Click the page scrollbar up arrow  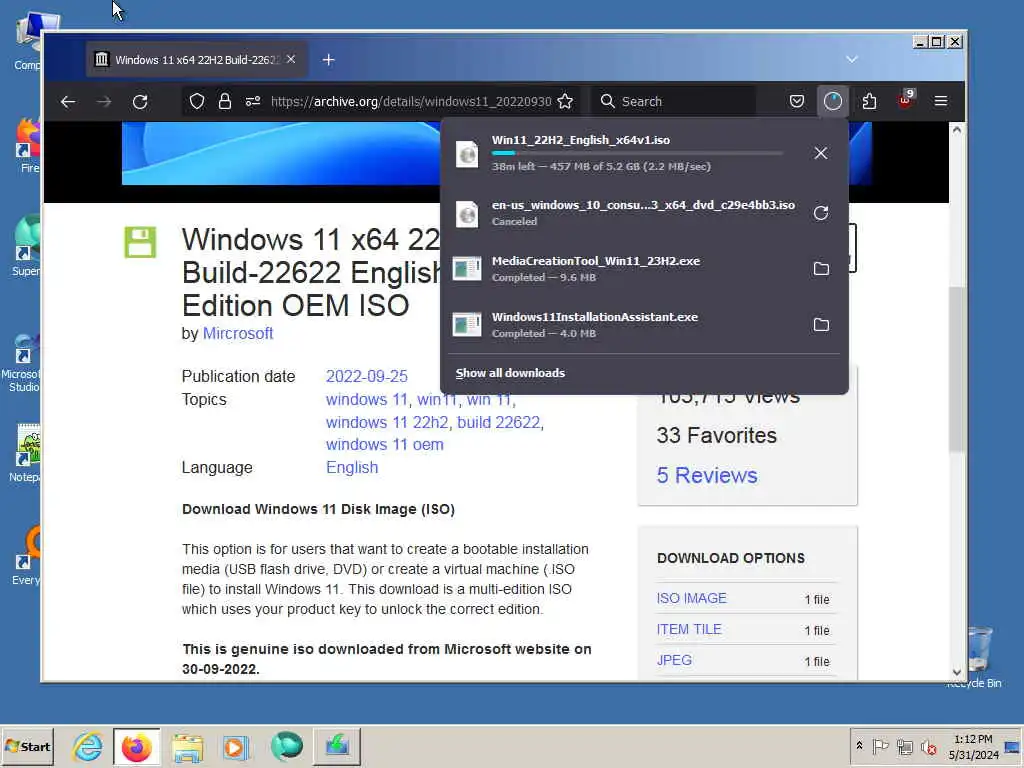957,129
